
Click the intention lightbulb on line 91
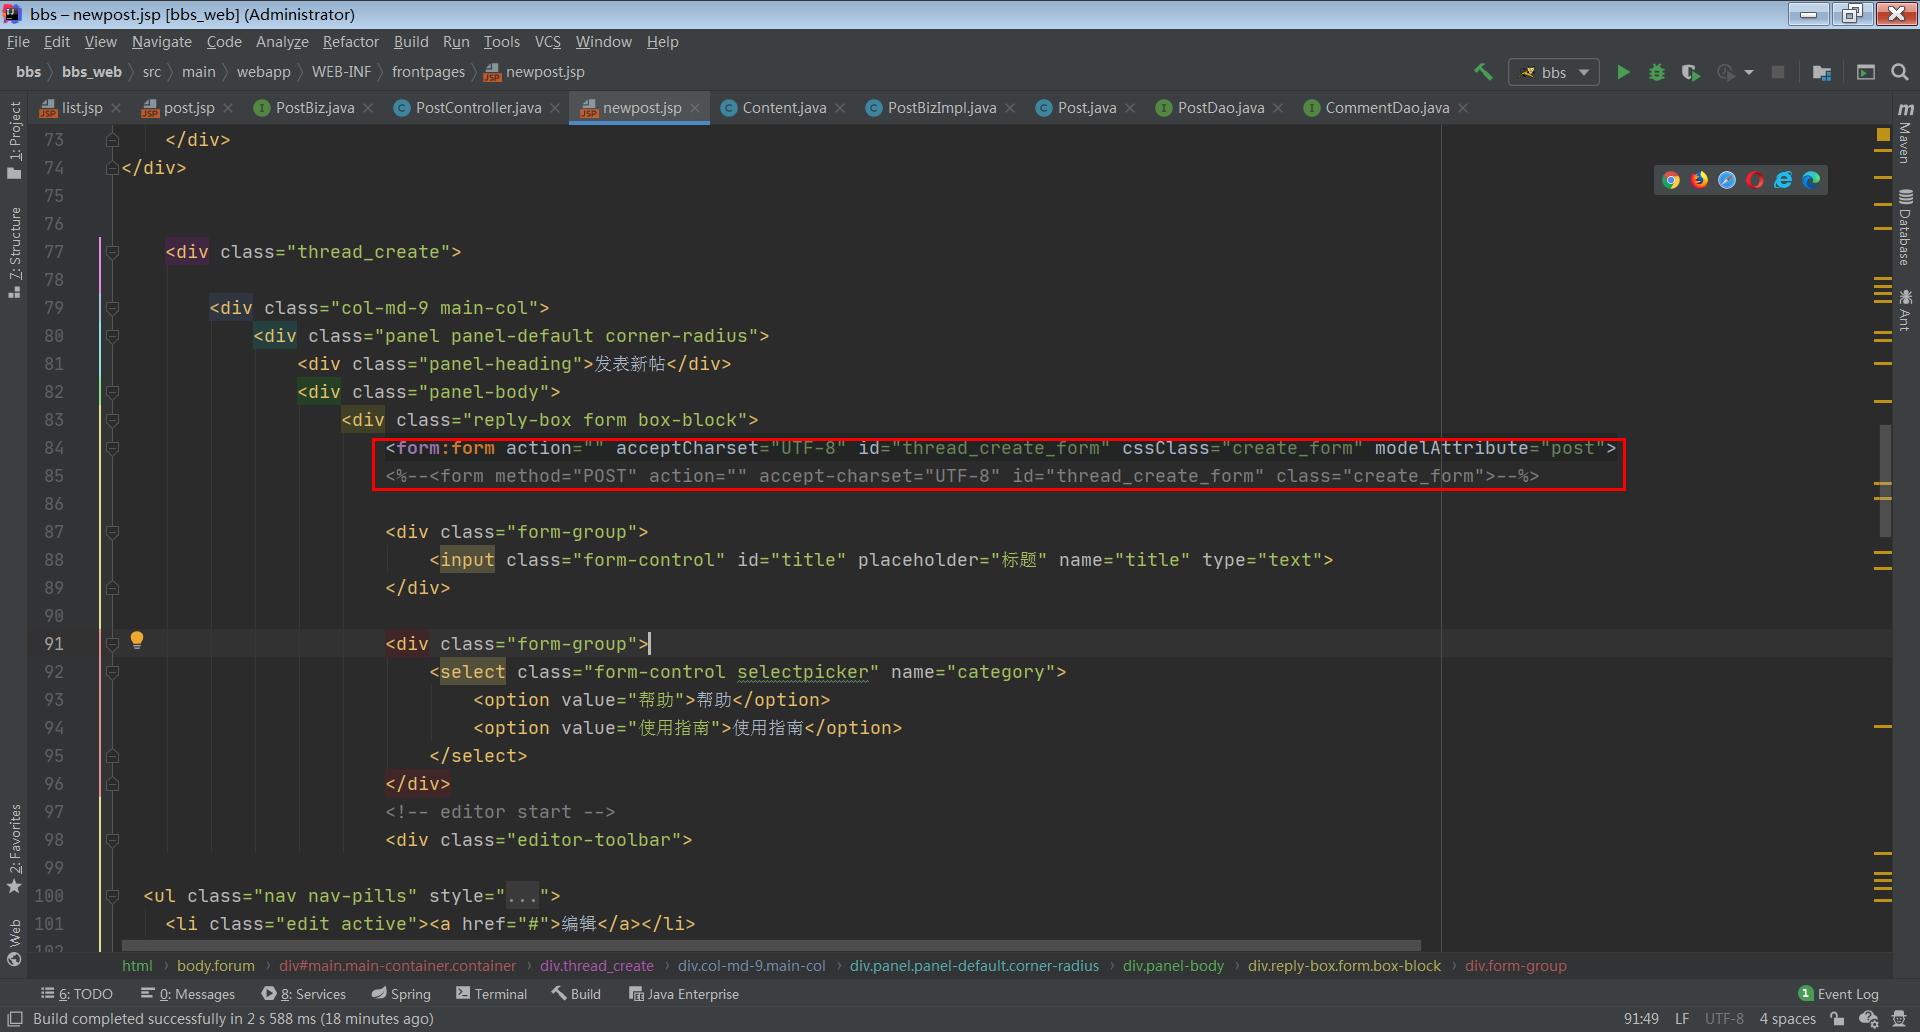point(137,640)
